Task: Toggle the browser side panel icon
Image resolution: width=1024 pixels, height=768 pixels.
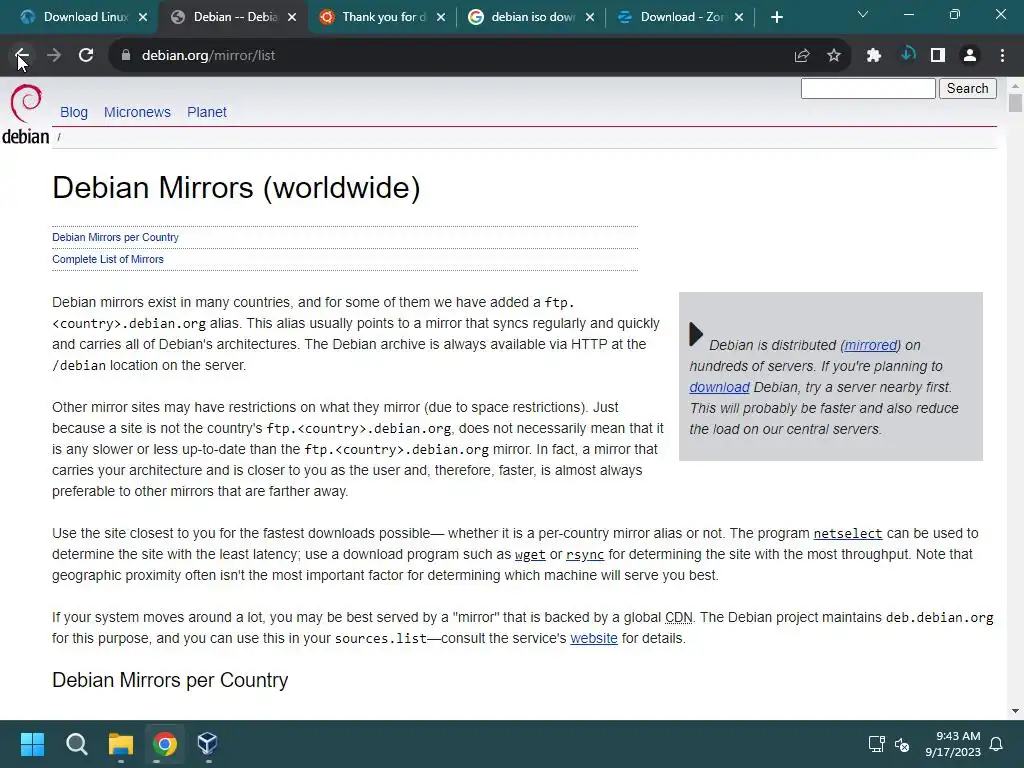Action: click(938, 56)
